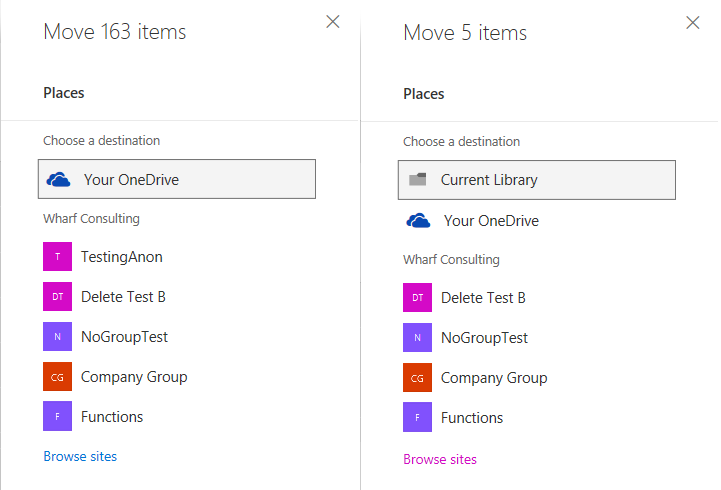Click the OneDrive cloud icon in left panel
Screen dimensions: 721x490
coord(59,180)
